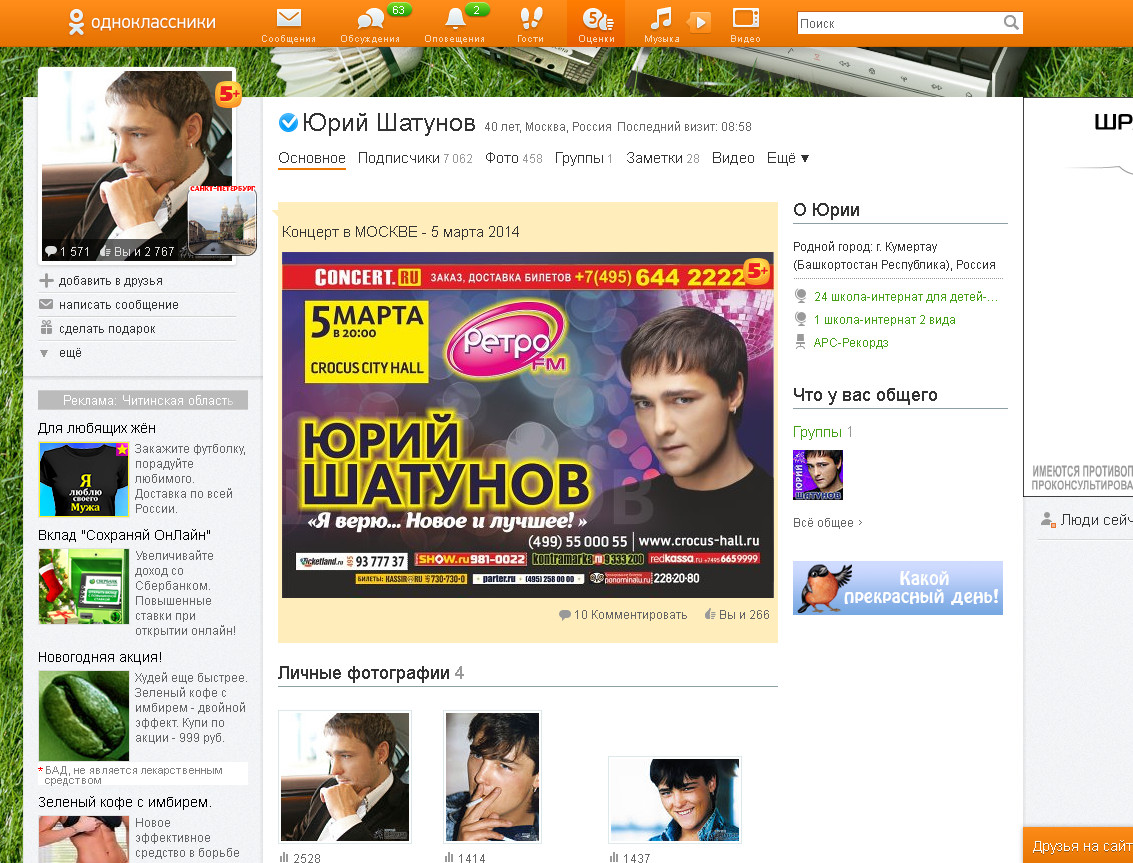Click добавить в друзья
This screenshot has height=863, width=1133.
pos(110,281)
